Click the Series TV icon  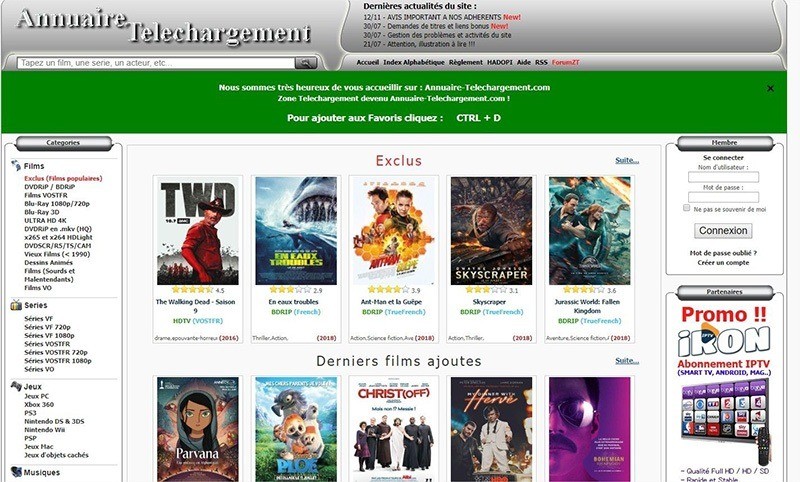coord(16,305)
